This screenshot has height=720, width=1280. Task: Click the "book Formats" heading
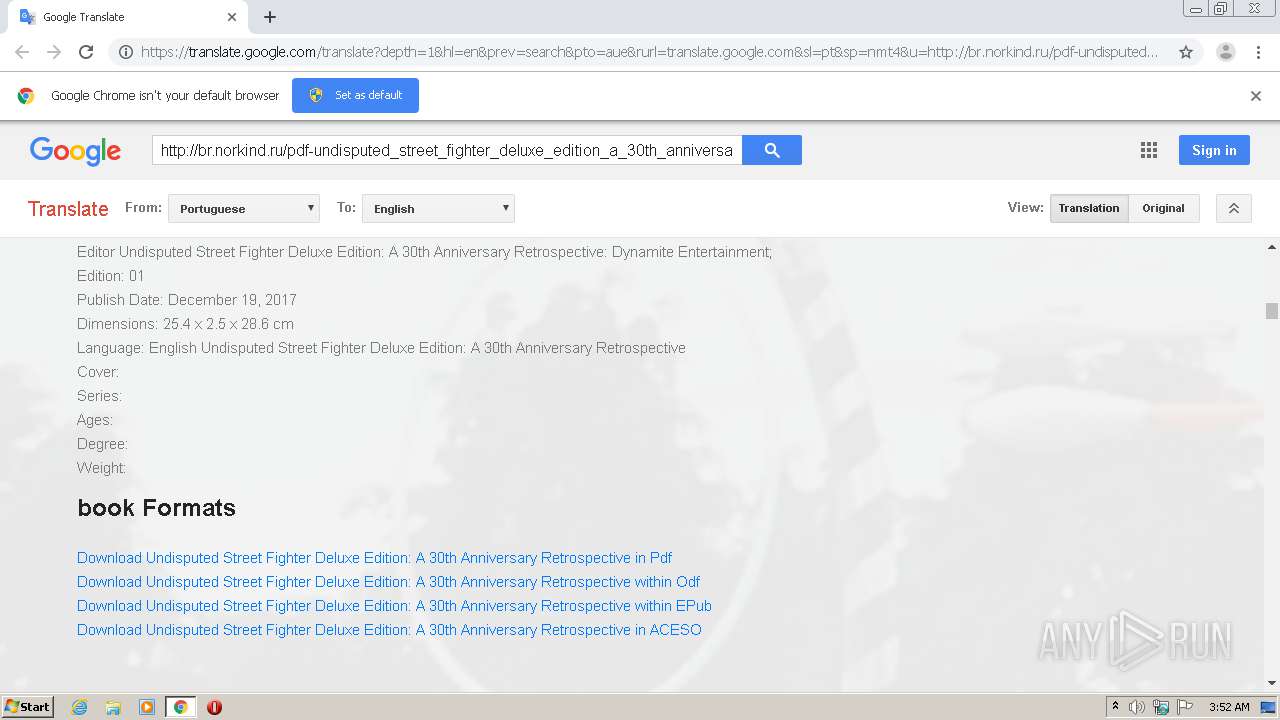click(x=157, y=508)
